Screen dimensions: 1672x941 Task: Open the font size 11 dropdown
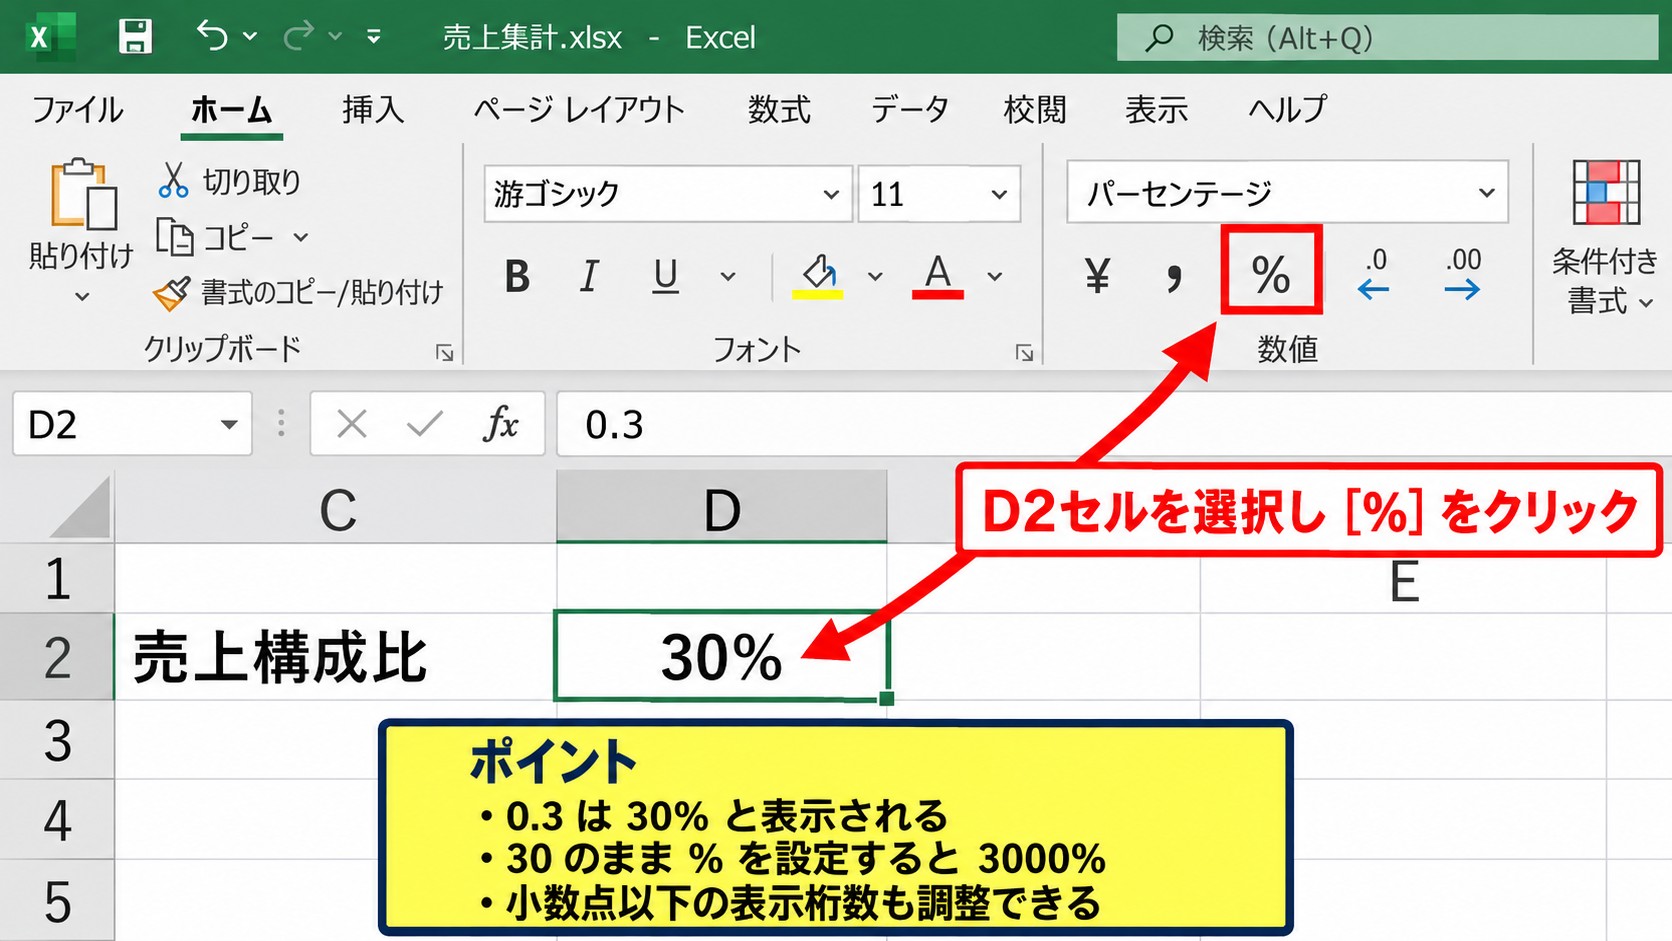998,194
